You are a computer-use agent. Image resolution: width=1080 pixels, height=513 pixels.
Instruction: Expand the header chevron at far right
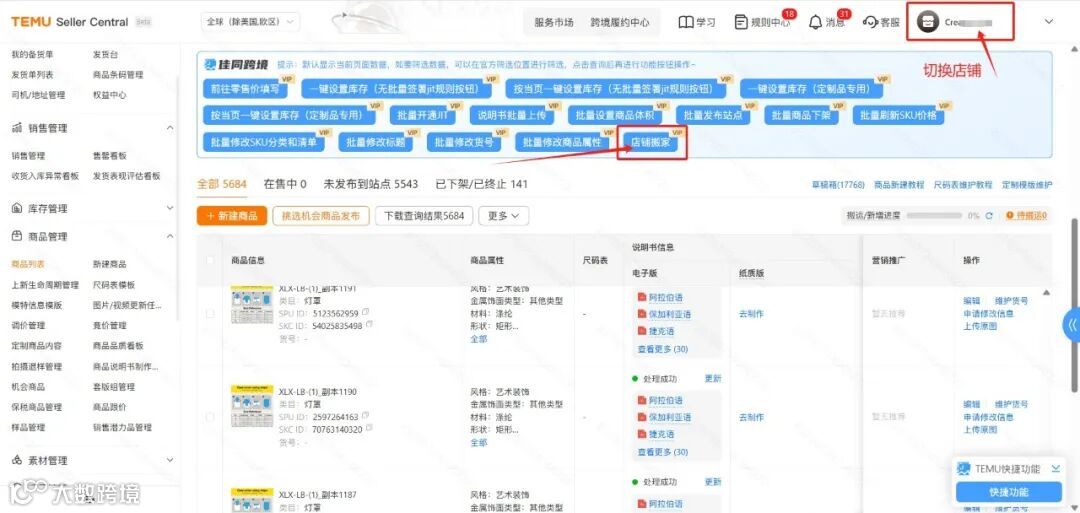(1049, 22)
